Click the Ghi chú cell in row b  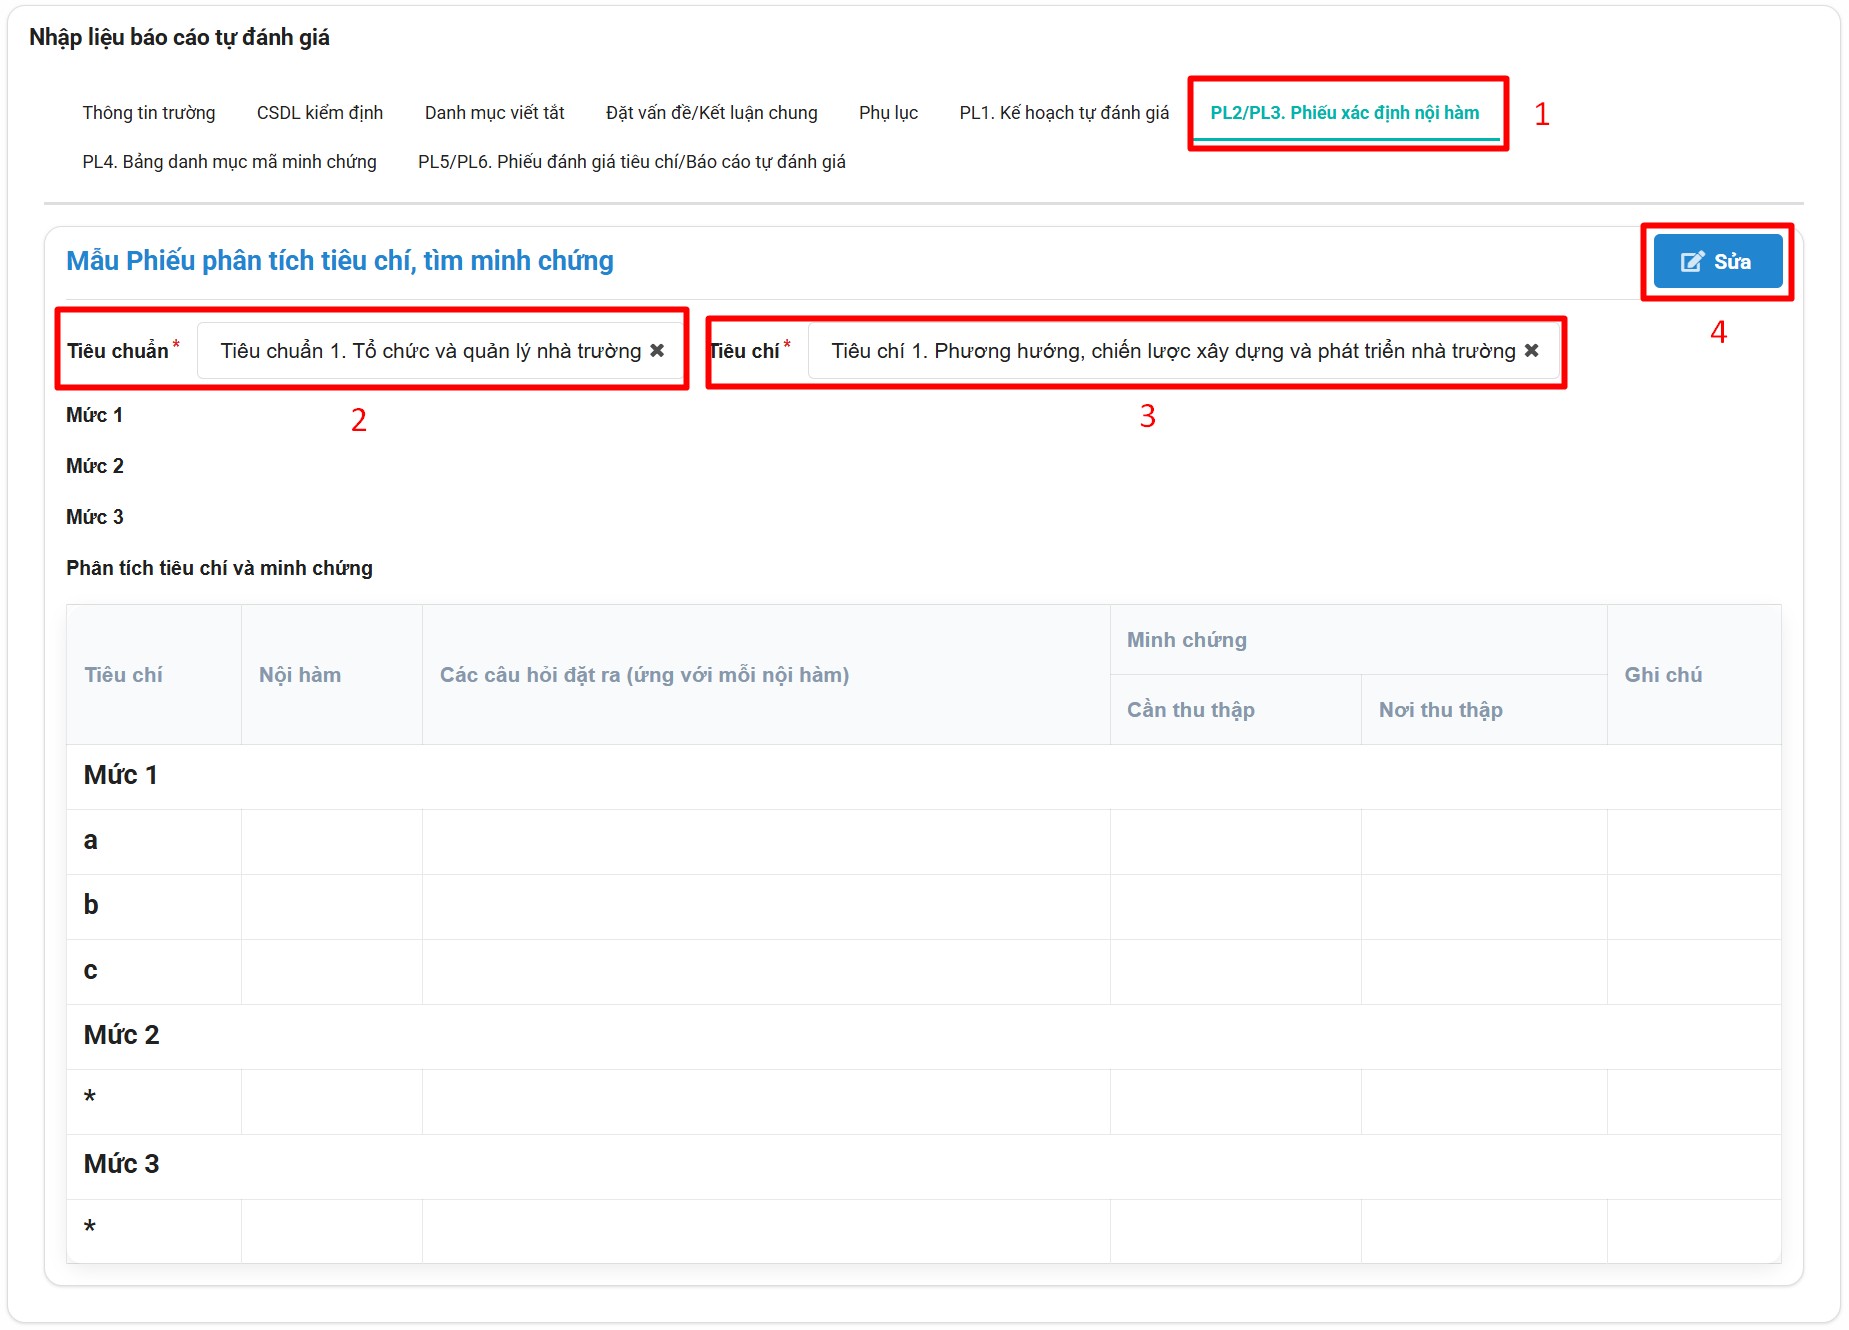1693,907
